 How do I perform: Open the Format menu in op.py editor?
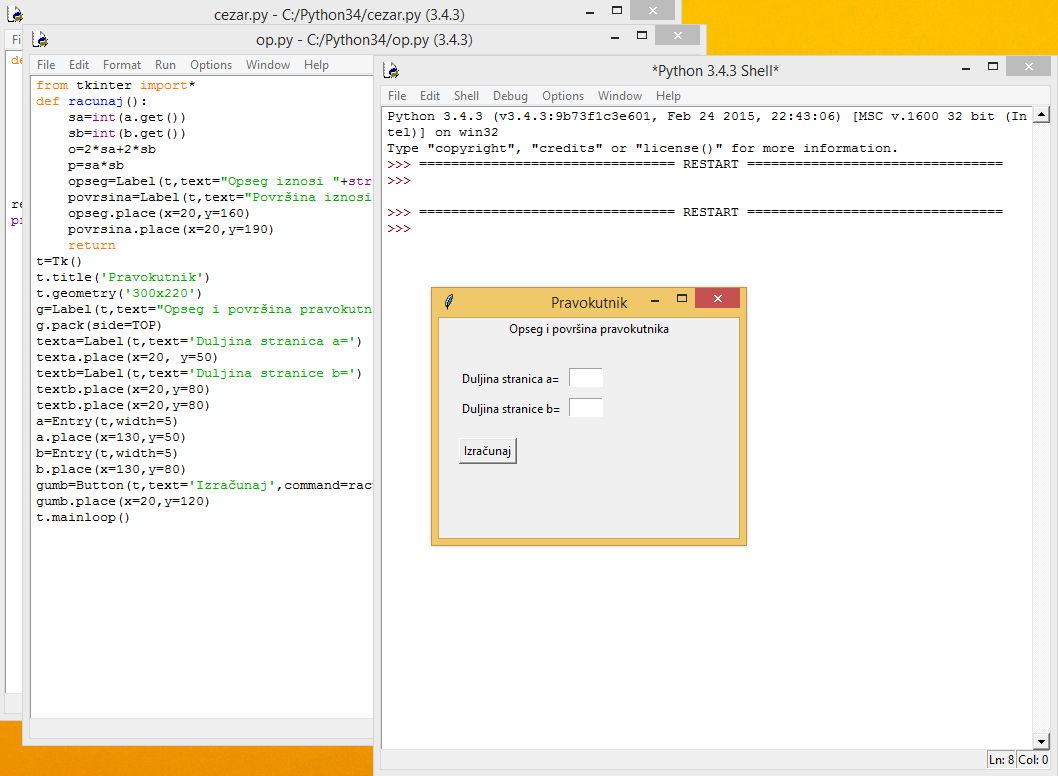pyautogui.click(x=122, y=65)
